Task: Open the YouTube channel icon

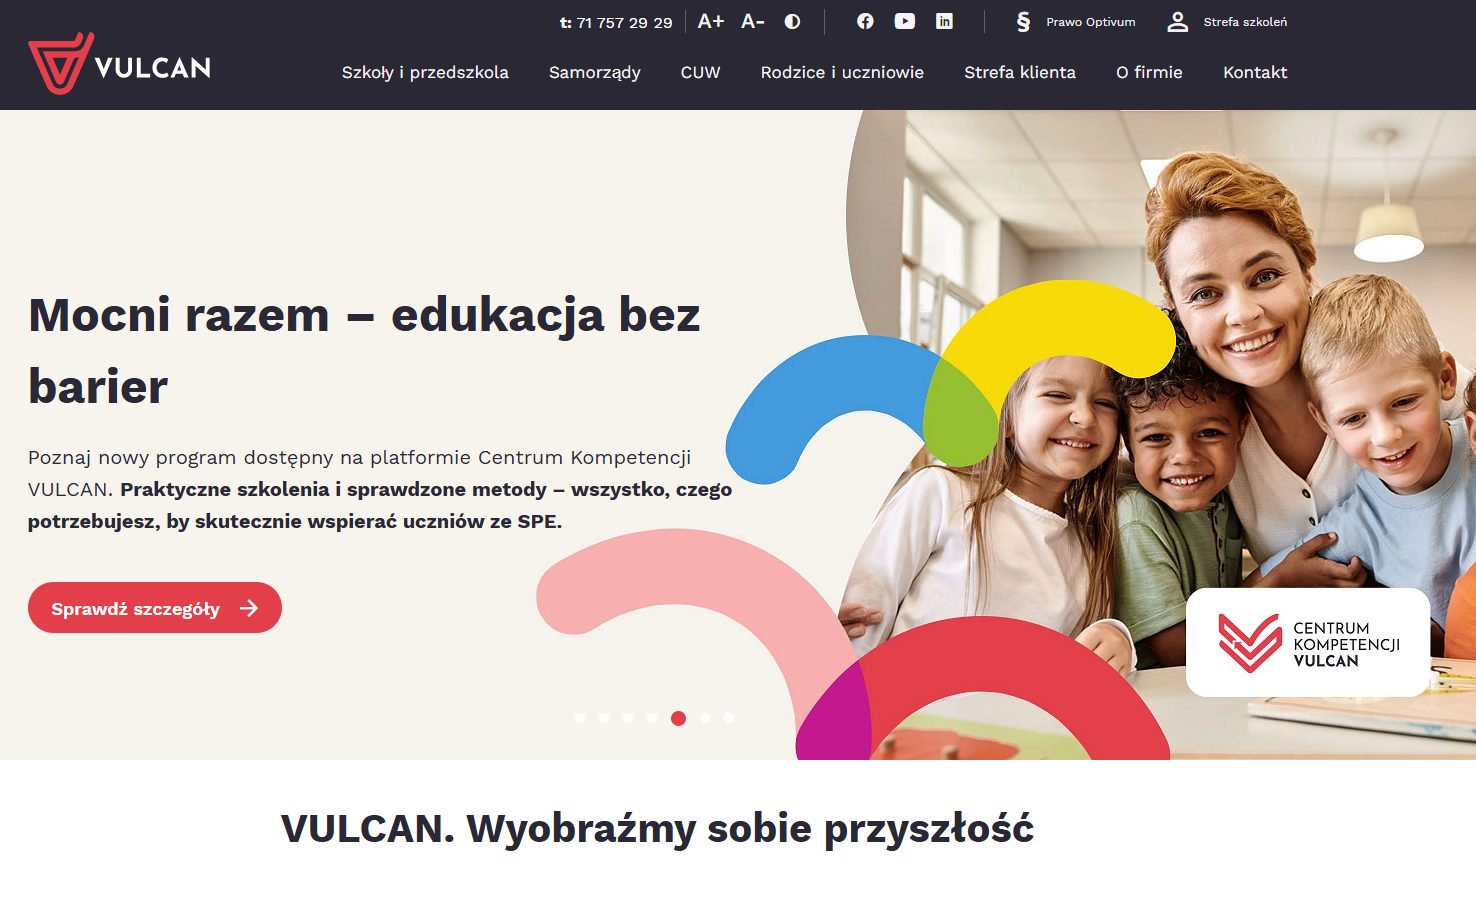Action: point(904,20)
